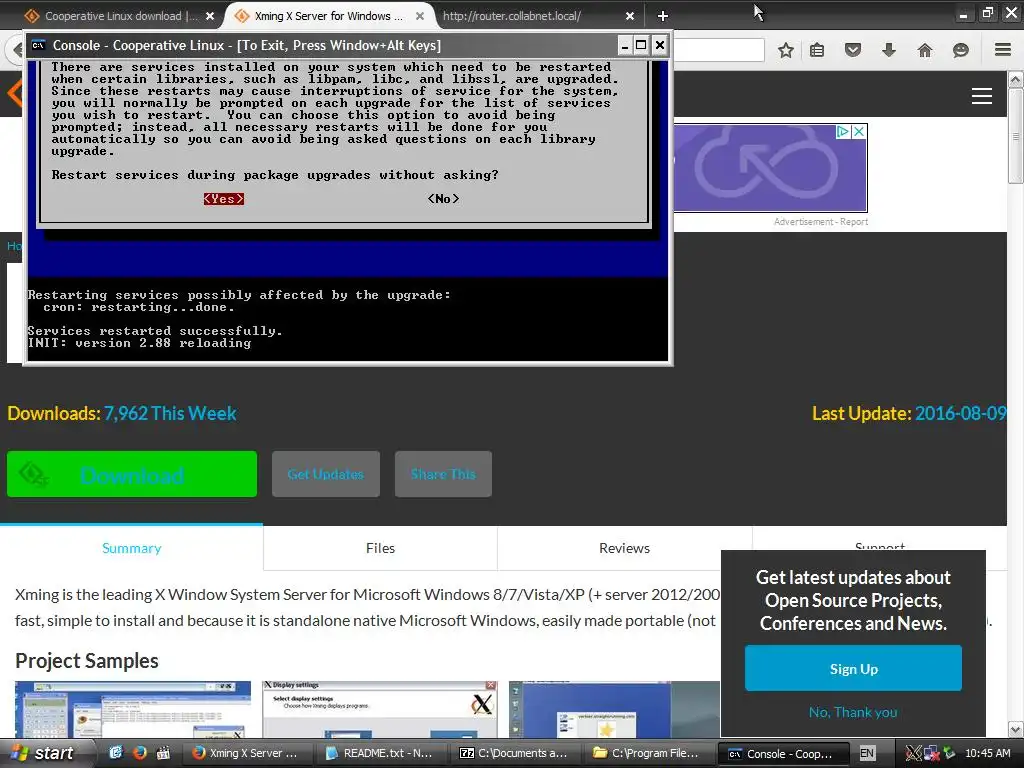Dismiss popup with No, Thank you
This screenshot has height=768, width=1024.
(x=853, y=712)
